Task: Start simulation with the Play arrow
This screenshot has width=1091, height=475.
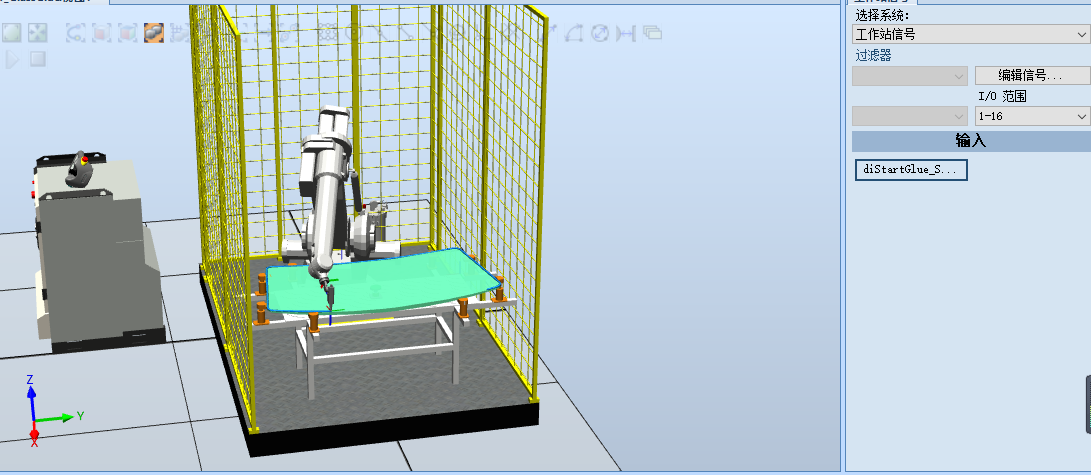Action: (13, 59)
